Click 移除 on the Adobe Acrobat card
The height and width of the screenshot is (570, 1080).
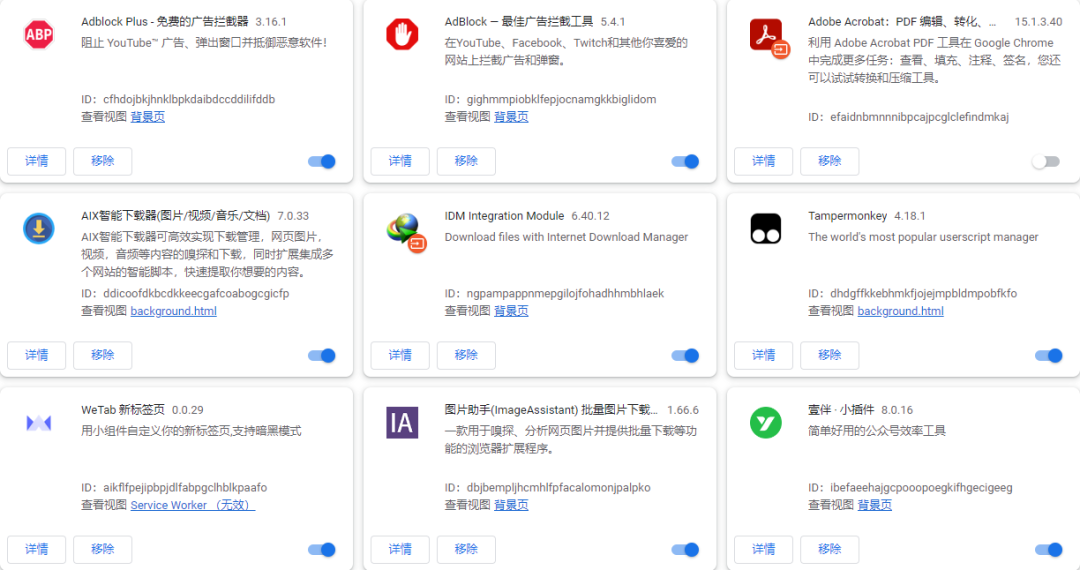point(829,161)
